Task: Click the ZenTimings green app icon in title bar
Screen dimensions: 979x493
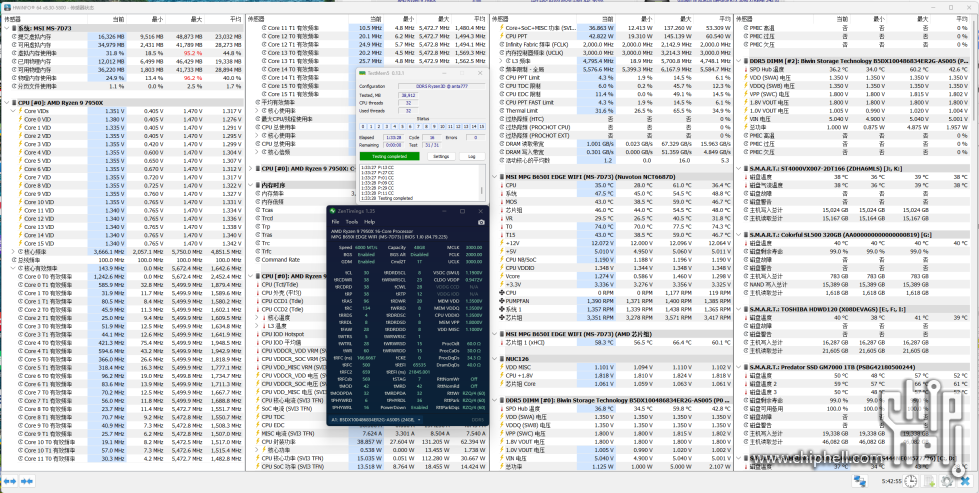Action: (333, 212)
